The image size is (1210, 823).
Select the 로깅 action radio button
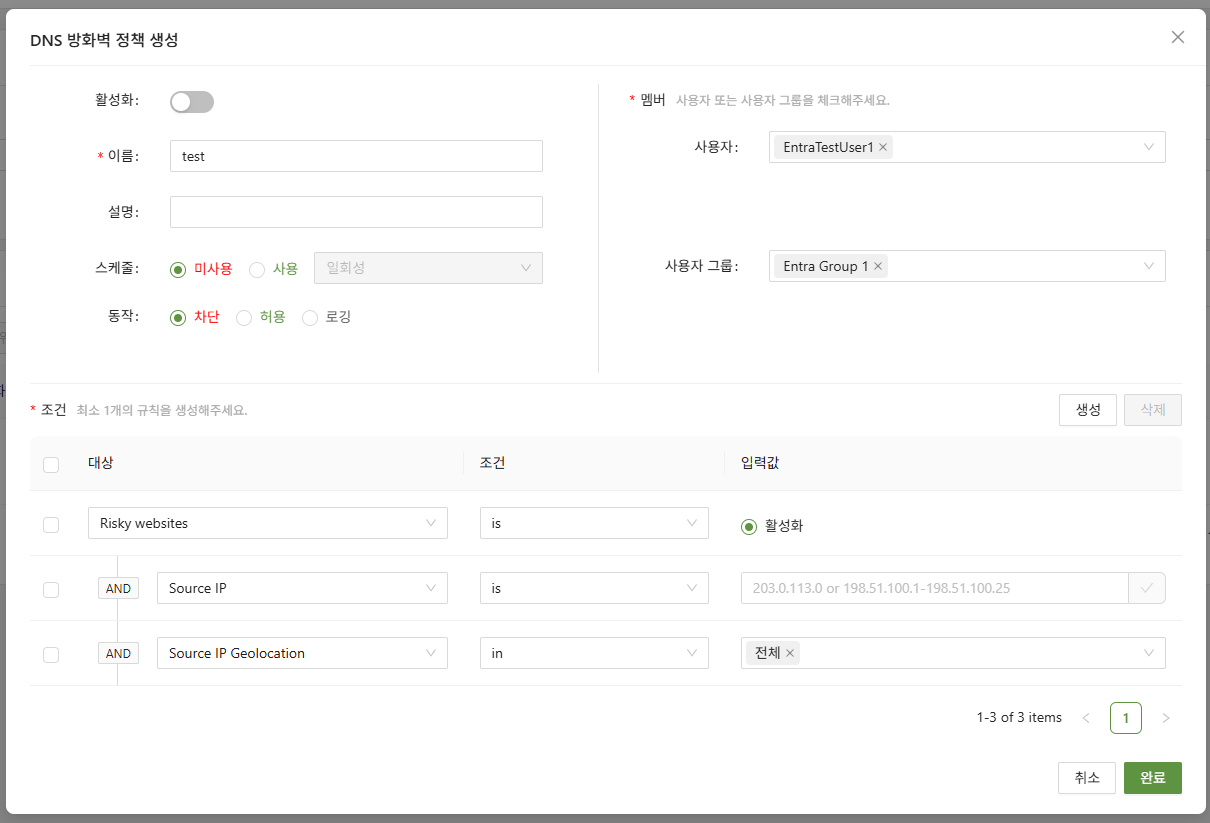(x=310, y=318)
